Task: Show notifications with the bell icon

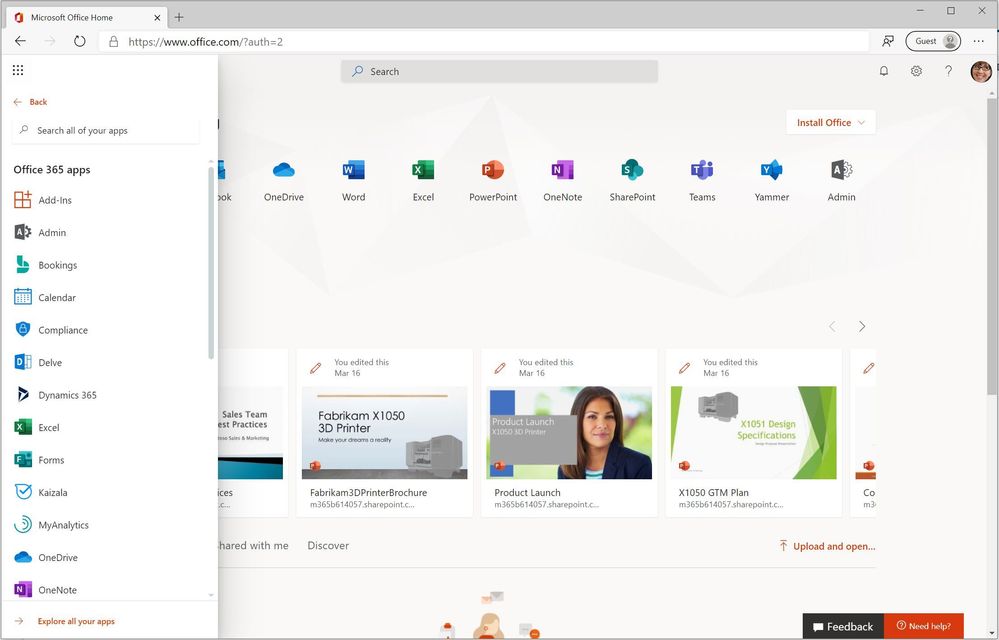Action: pyautogui.click(x=884, y=71)
